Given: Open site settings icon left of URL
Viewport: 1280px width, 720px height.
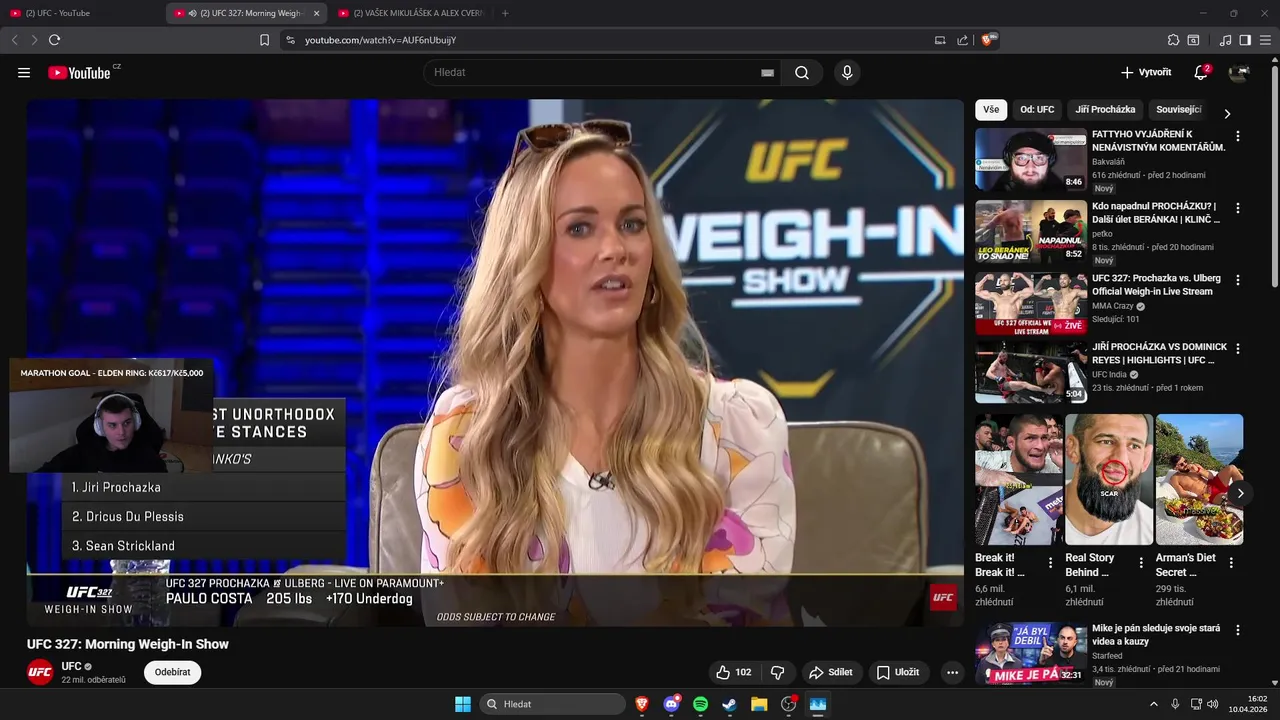Looking at the screenshot, I should coord(290,40).
